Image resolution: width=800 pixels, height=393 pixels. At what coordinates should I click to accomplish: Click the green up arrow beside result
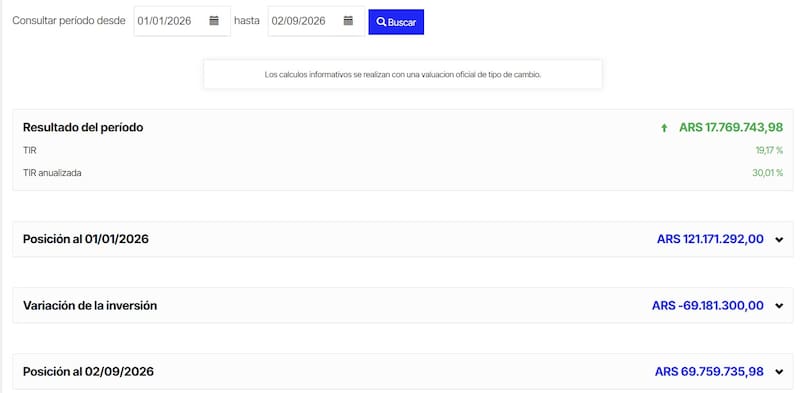[664, 128]
